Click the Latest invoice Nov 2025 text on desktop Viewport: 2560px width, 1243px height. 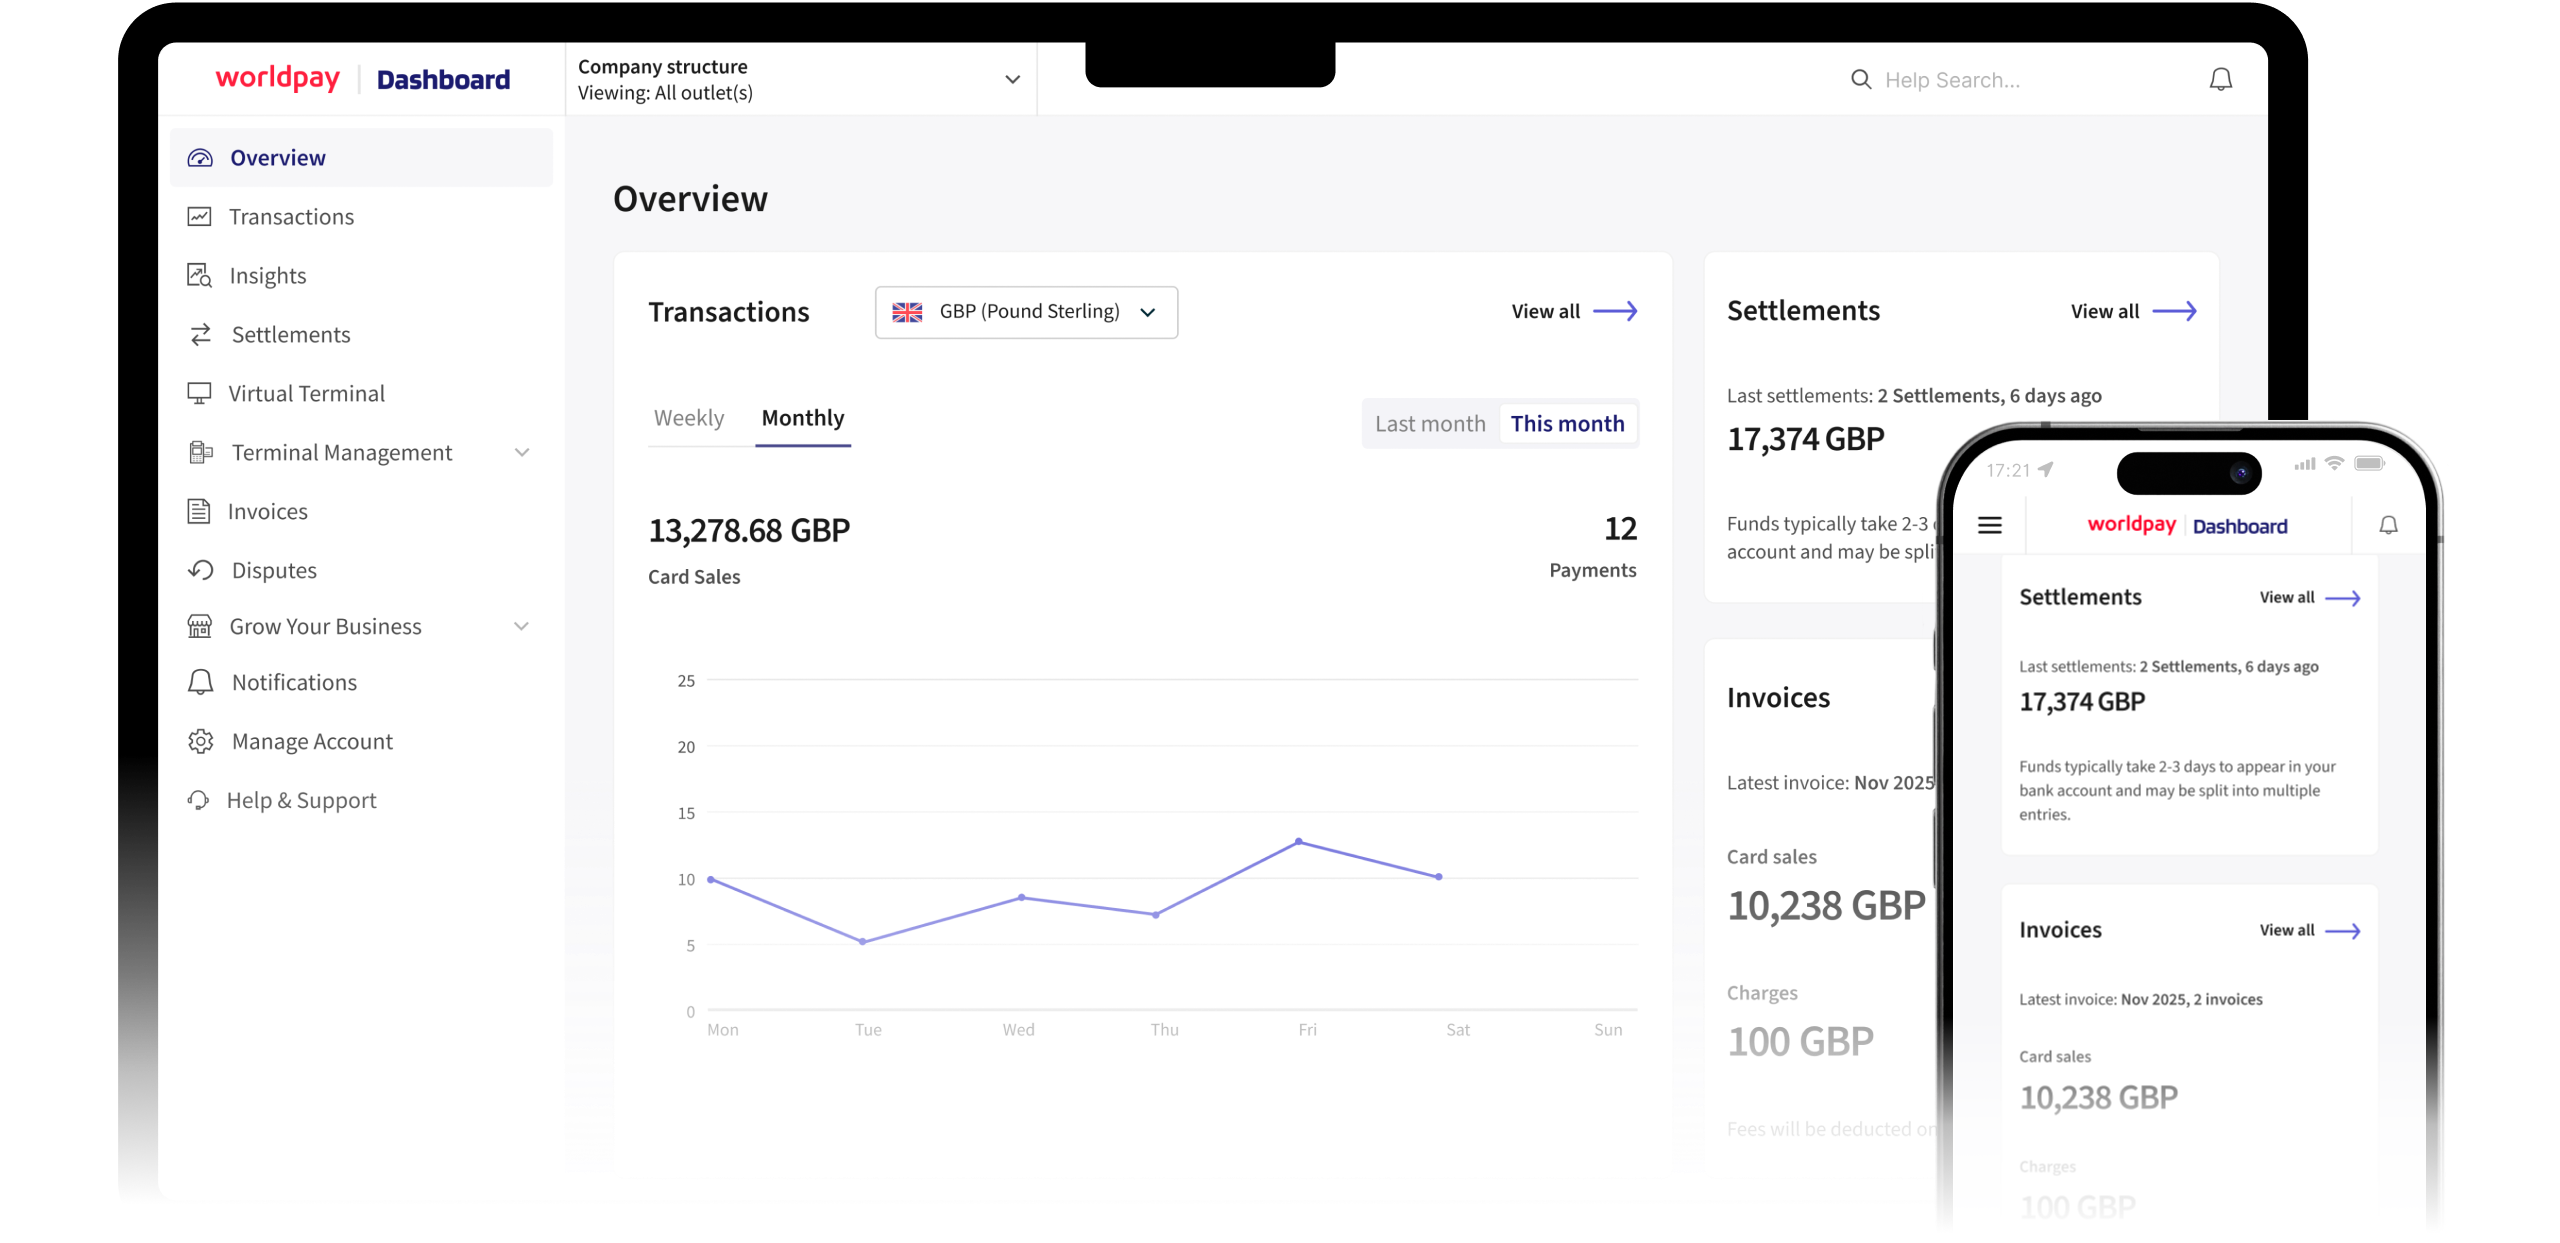[x=1830, y=783]
